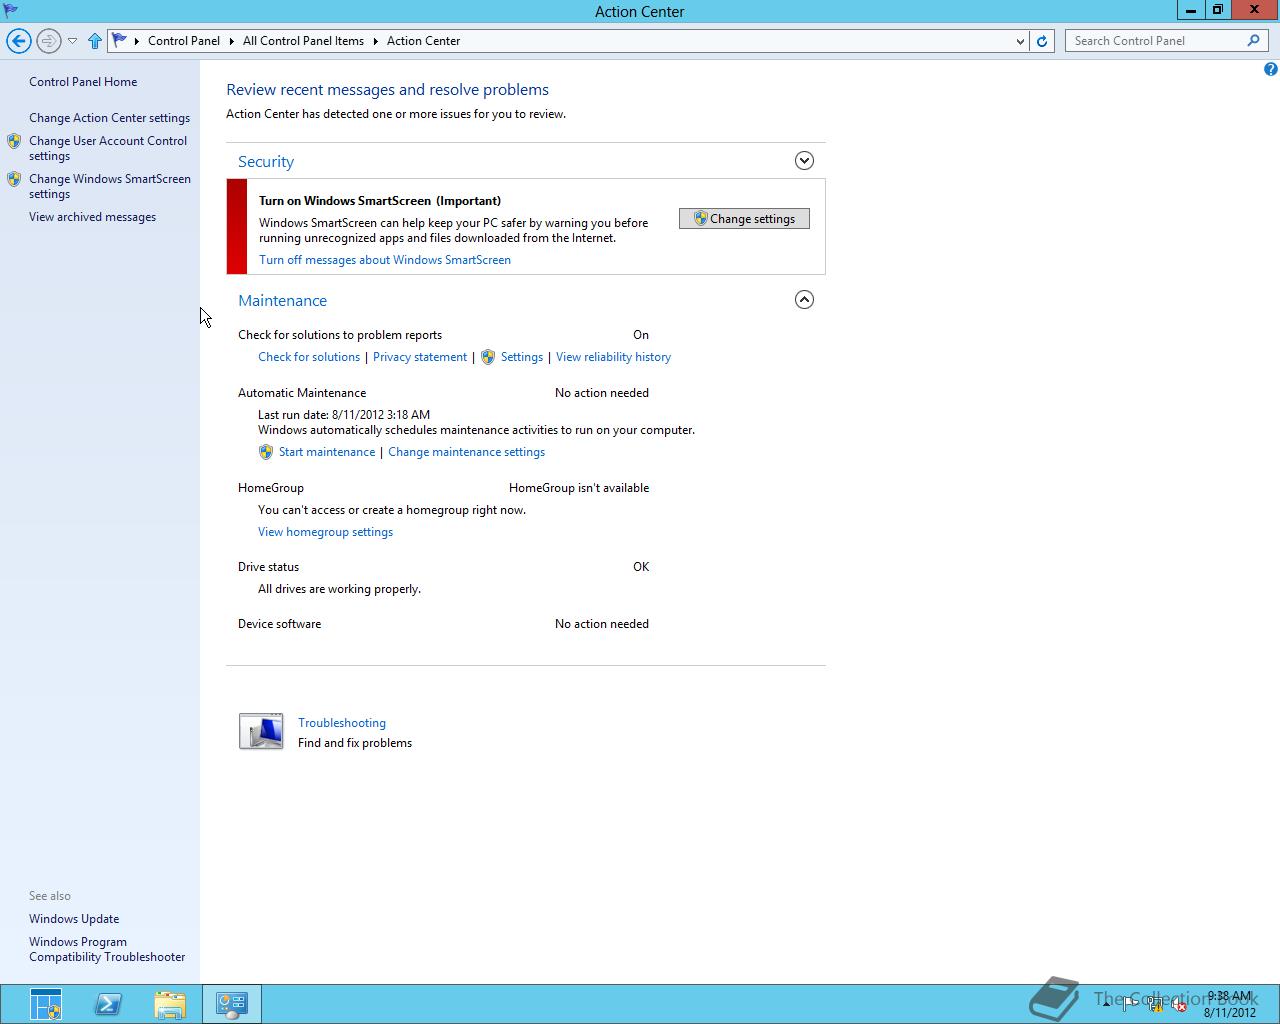Click the Troubleshooting computer icon
This screenshot has height=1024, width=1280.
click(x=261, y=731)
